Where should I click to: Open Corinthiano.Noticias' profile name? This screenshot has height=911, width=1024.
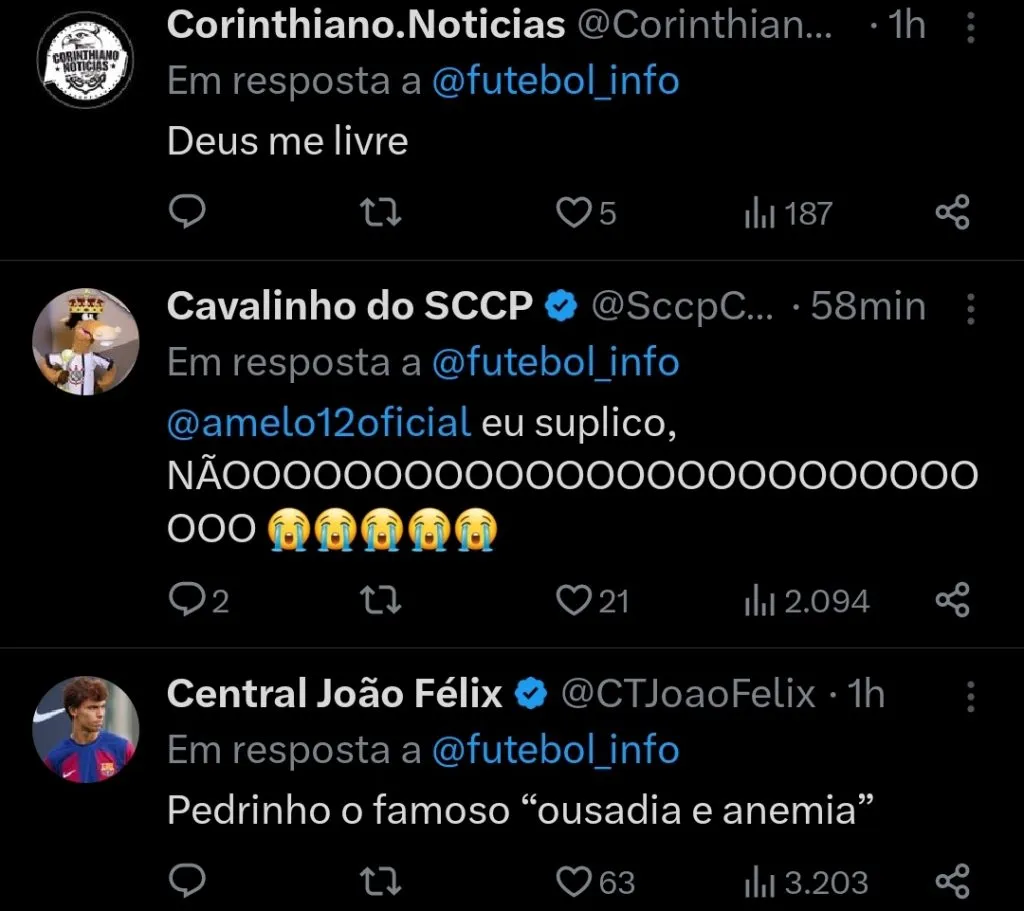[366, 26]
